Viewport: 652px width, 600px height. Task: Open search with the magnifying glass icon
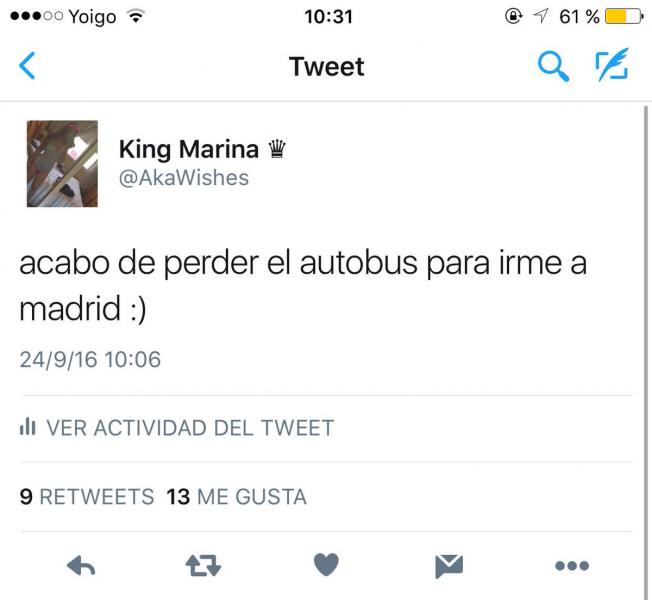(x=553, y=66)
